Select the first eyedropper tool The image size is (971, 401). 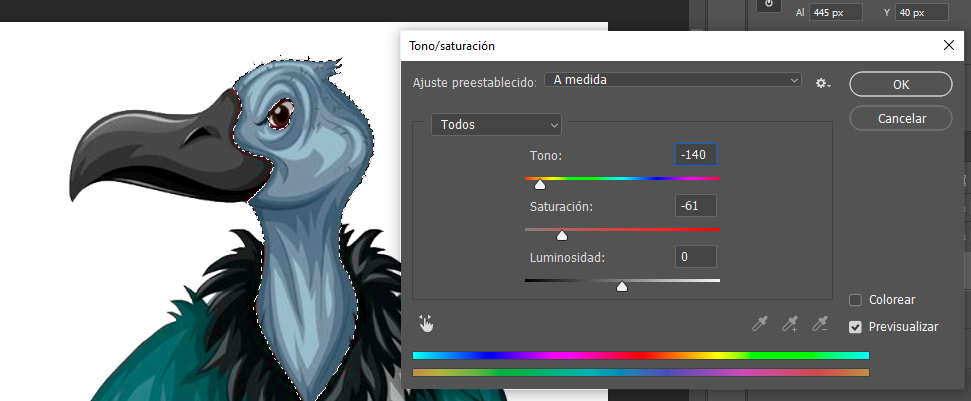coord(761,323)
